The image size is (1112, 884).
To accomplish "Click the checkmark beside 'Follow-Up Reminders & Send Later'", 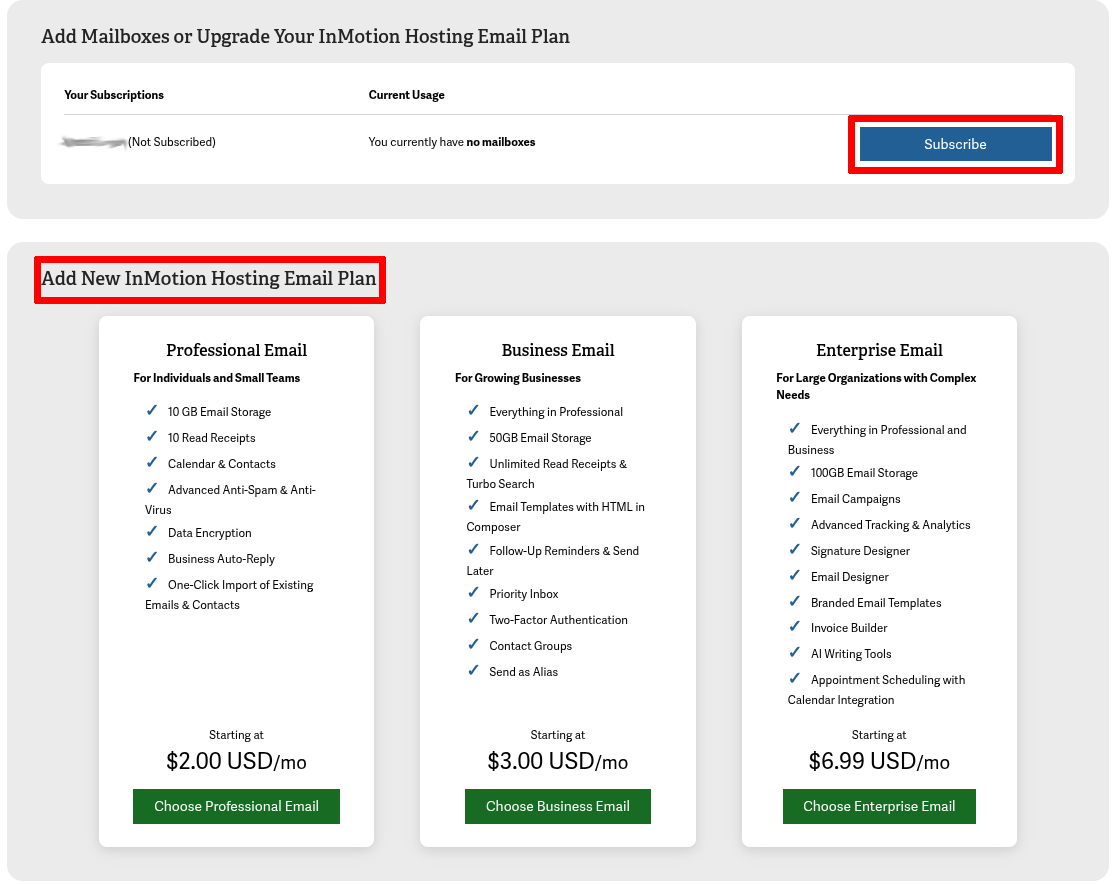I will 473,549.
